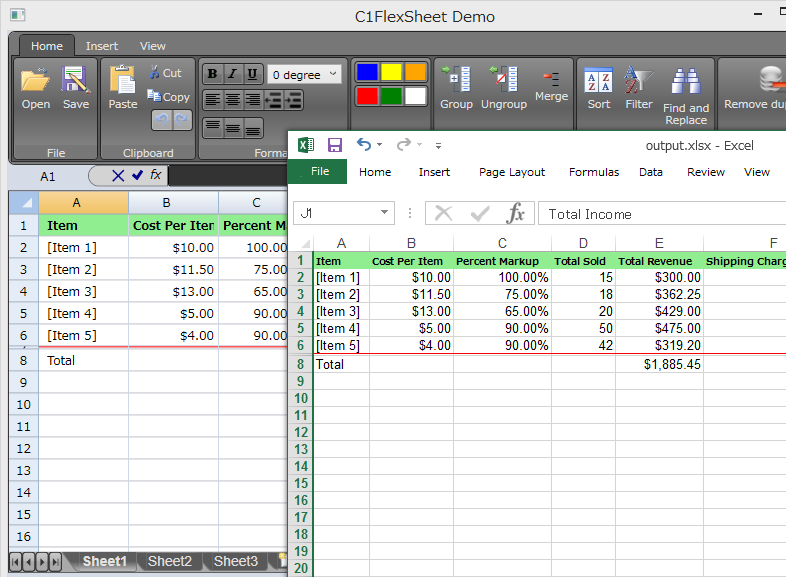Select column A header in FlexSheet
Screen dimensions: 786x577
click(83, 203)
